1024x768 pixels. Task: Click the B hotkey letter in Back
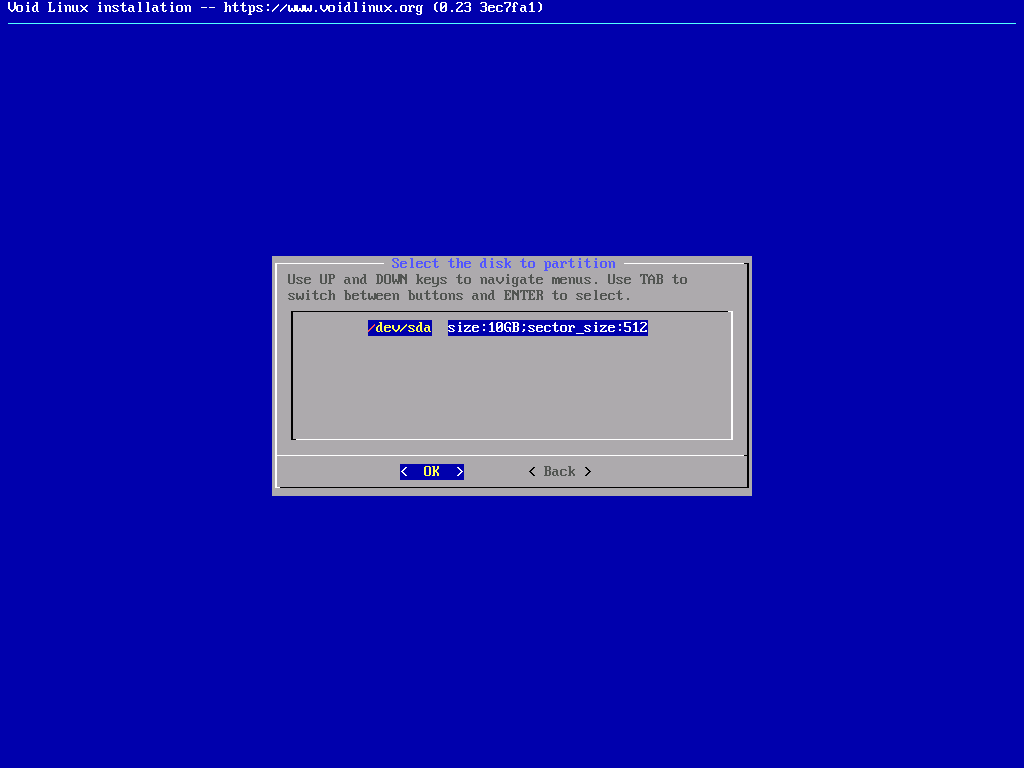(x=548, y=472)
